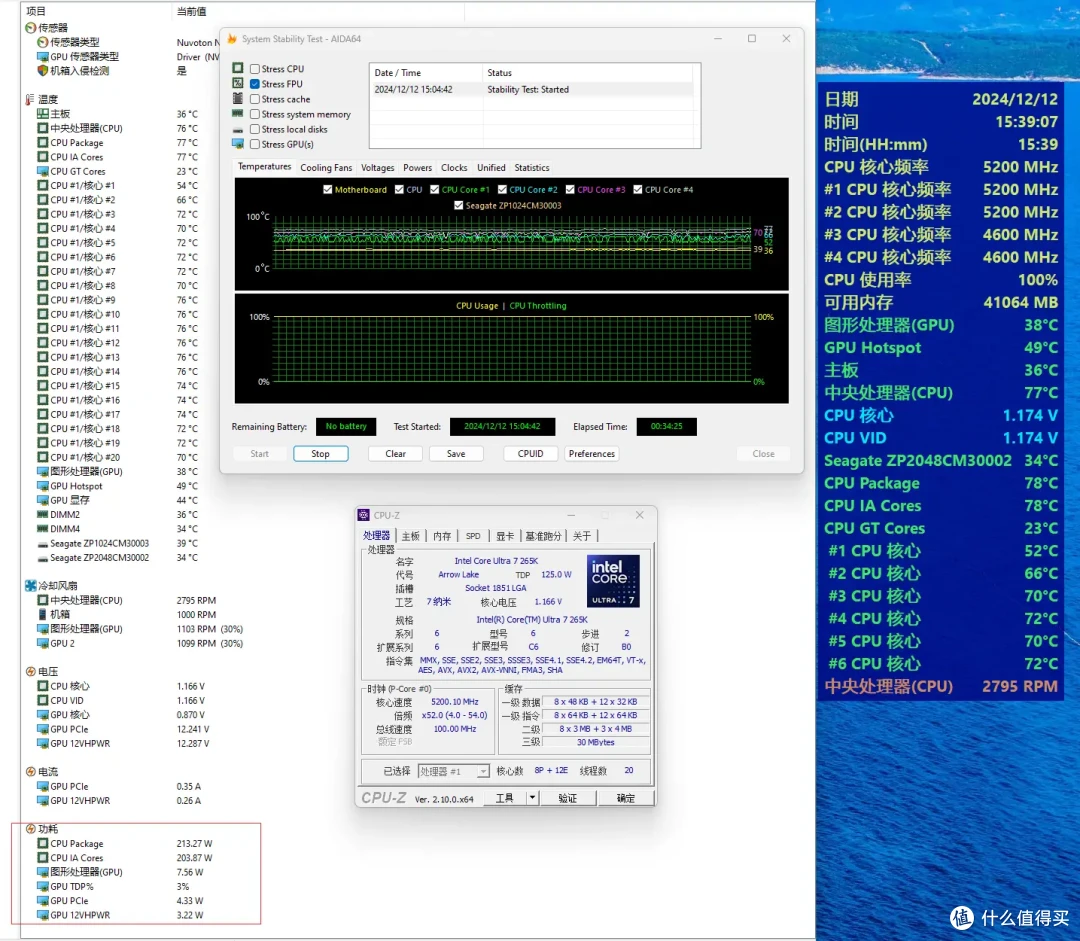The width and height of the screenshot is (1080, 941).
Task: Enable the Stress system memory checkbox
Action: [255, 114]
